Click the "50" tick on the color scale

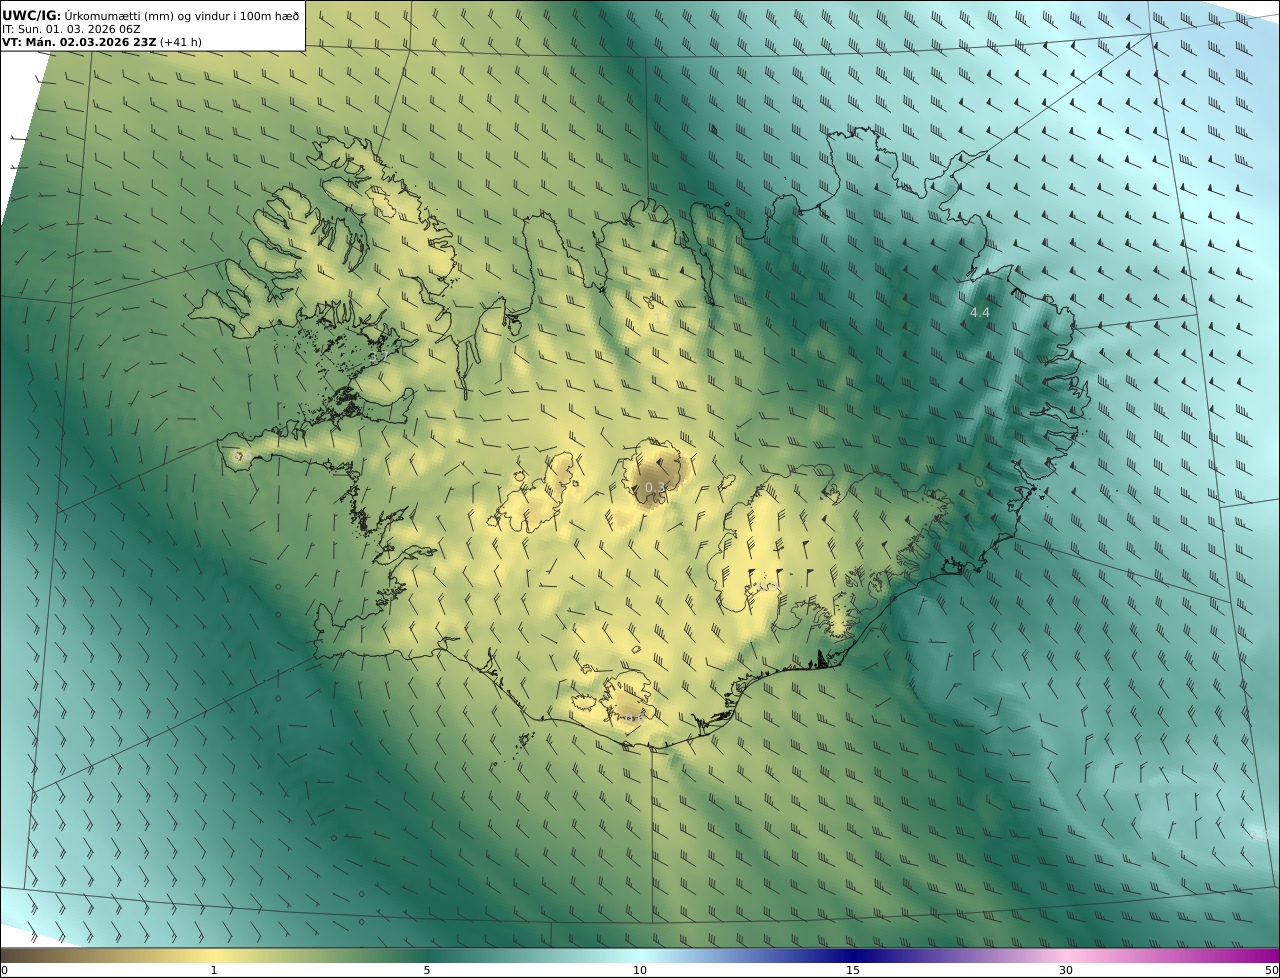pyautogui.click(x=1272, y=970)
